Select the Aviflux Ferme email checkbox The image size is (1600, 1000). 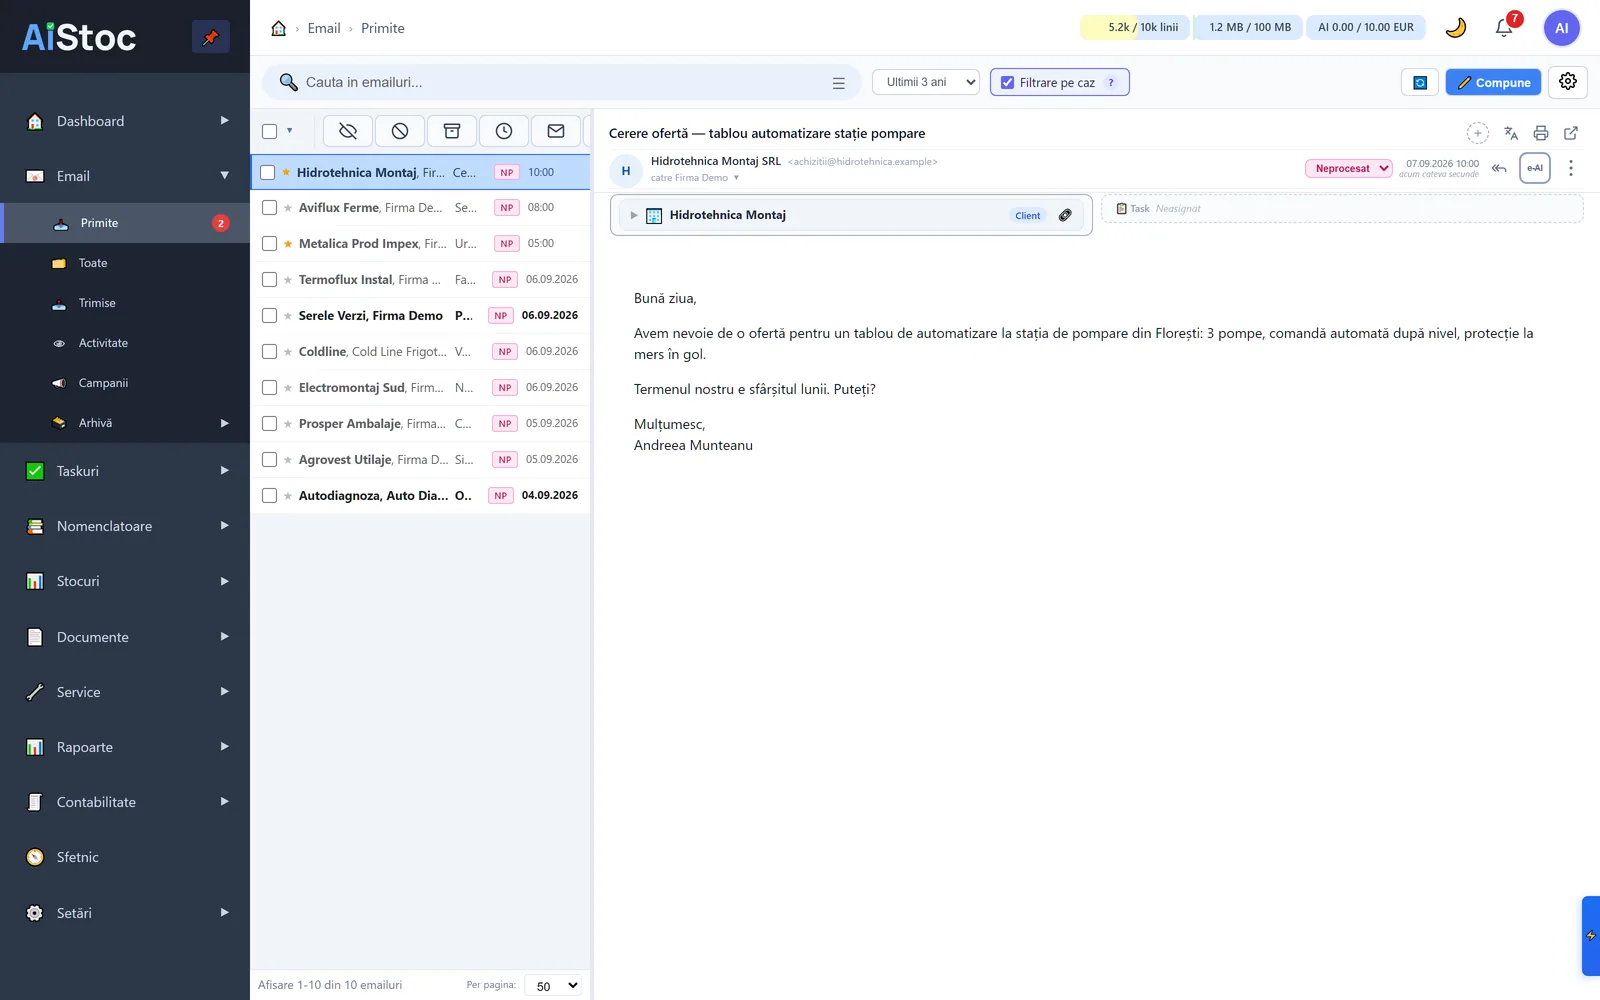tap(270, 208)
